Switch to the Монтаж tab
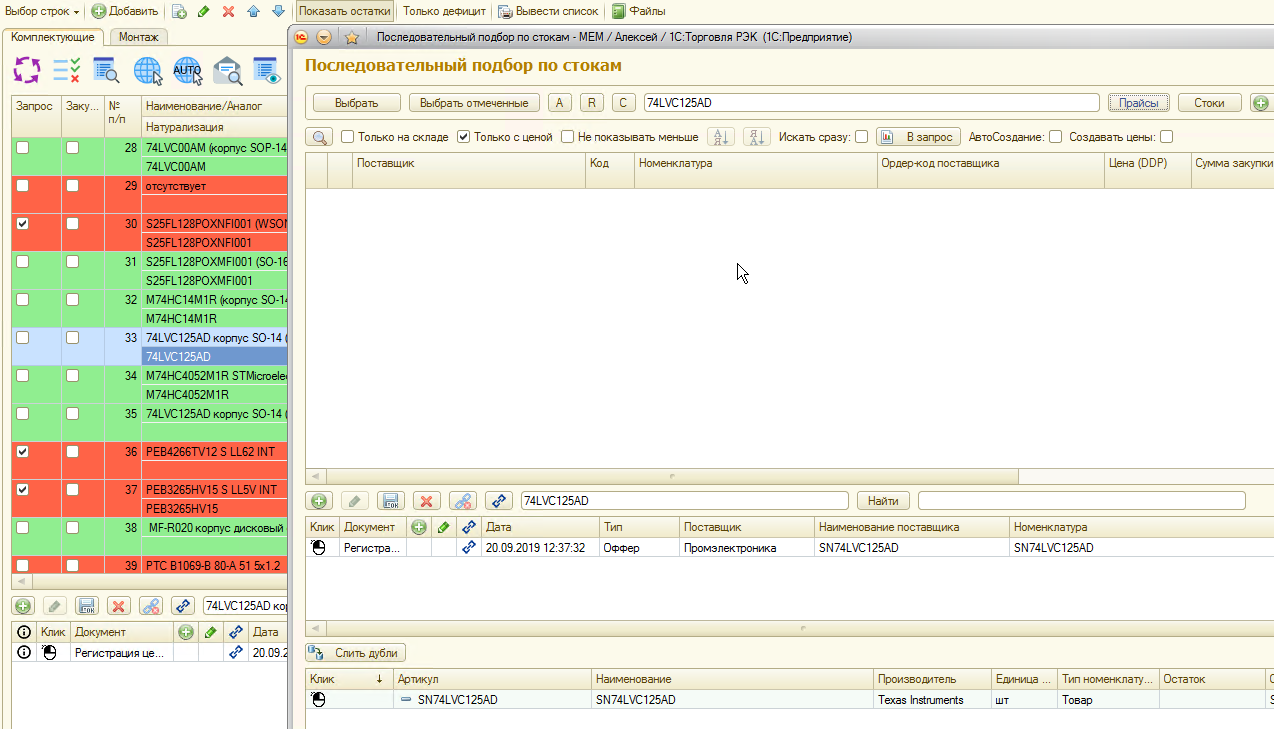 (x=139, y=37)
